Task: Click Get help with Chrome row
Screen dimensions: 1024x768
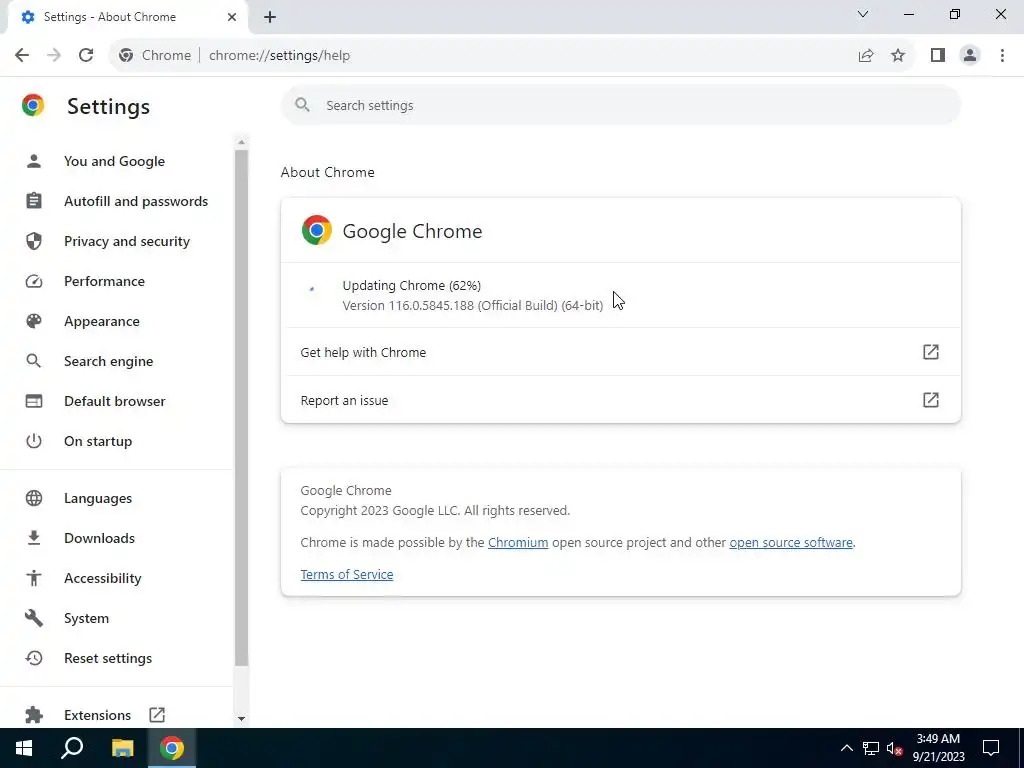Action: (620, 352)
